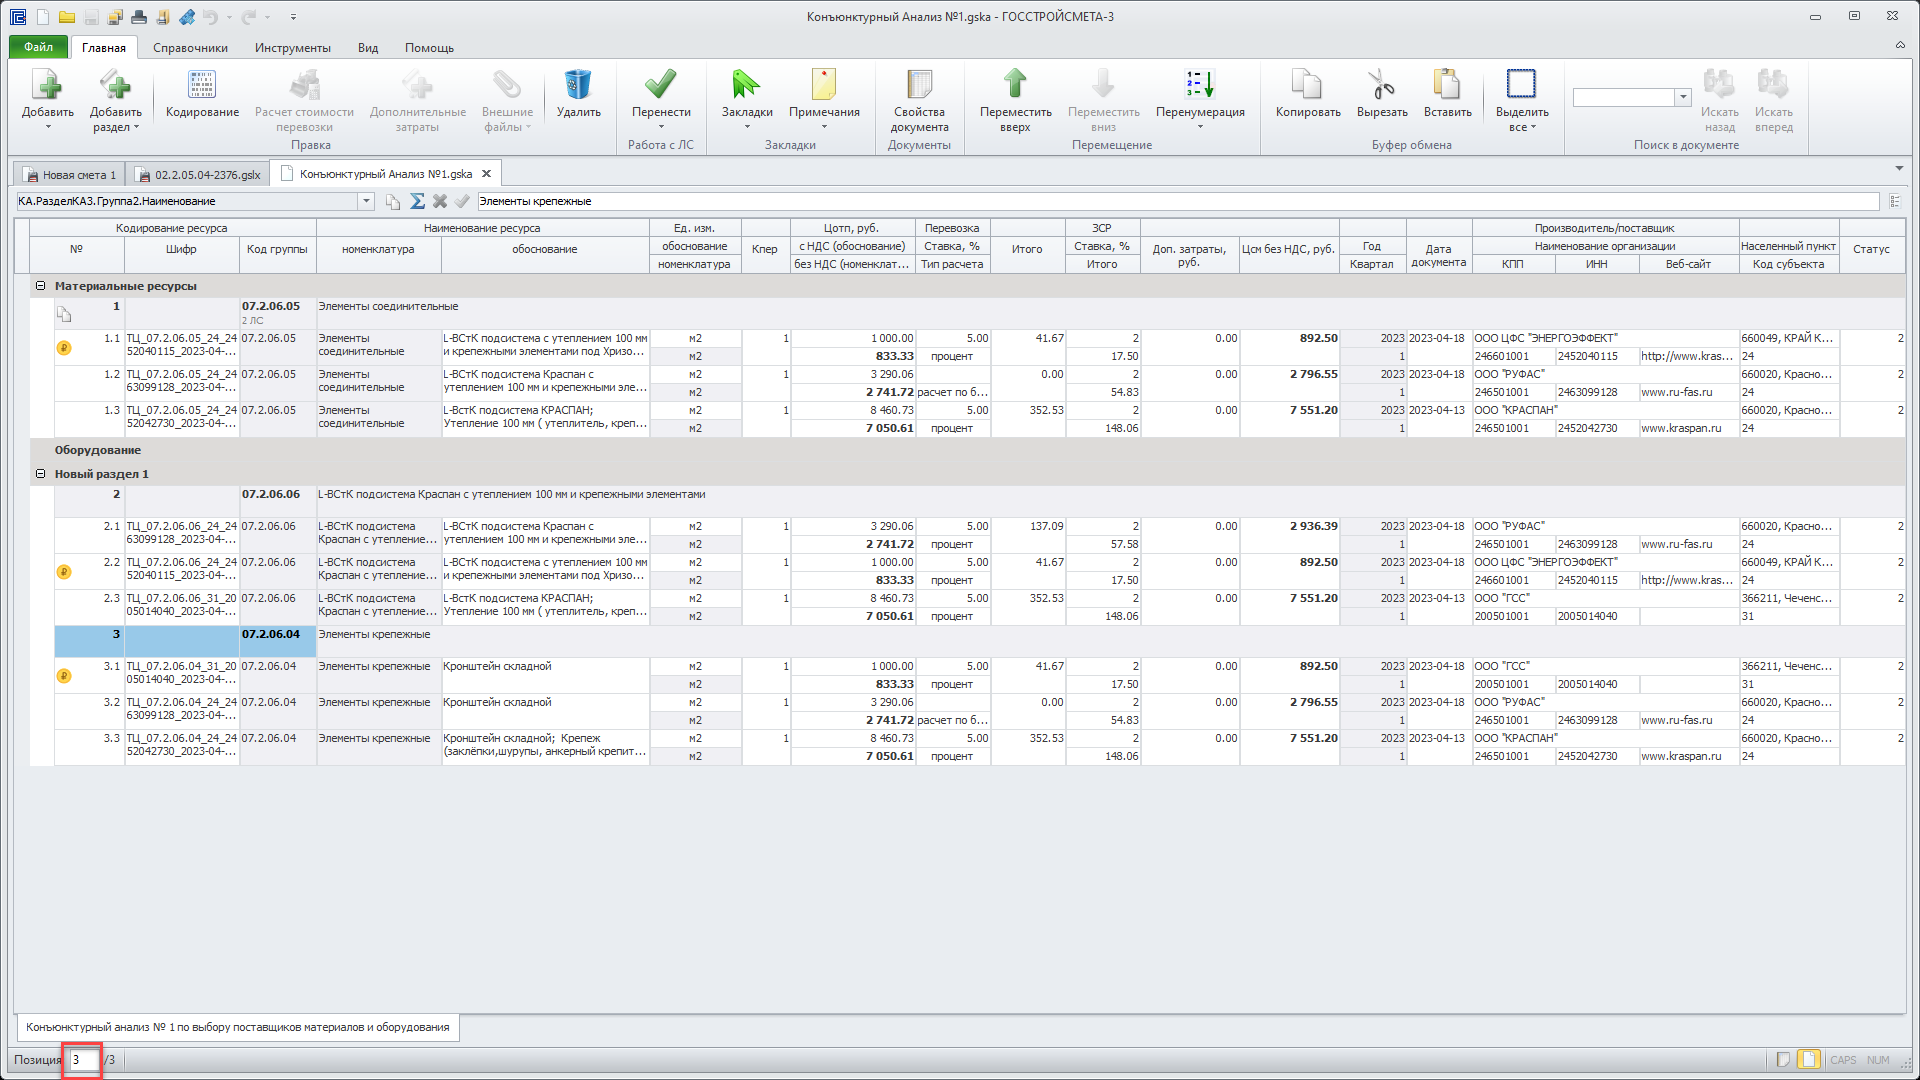Click the sigma sum icon in formula bar
This screenshot has width=1920, height=1080.
(x=417, y=201)
